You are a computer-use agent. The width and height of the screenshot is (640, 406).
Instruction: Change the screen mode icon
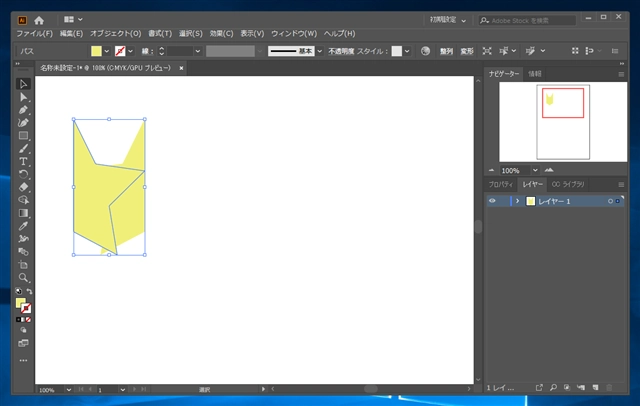[x=23, y=343]
